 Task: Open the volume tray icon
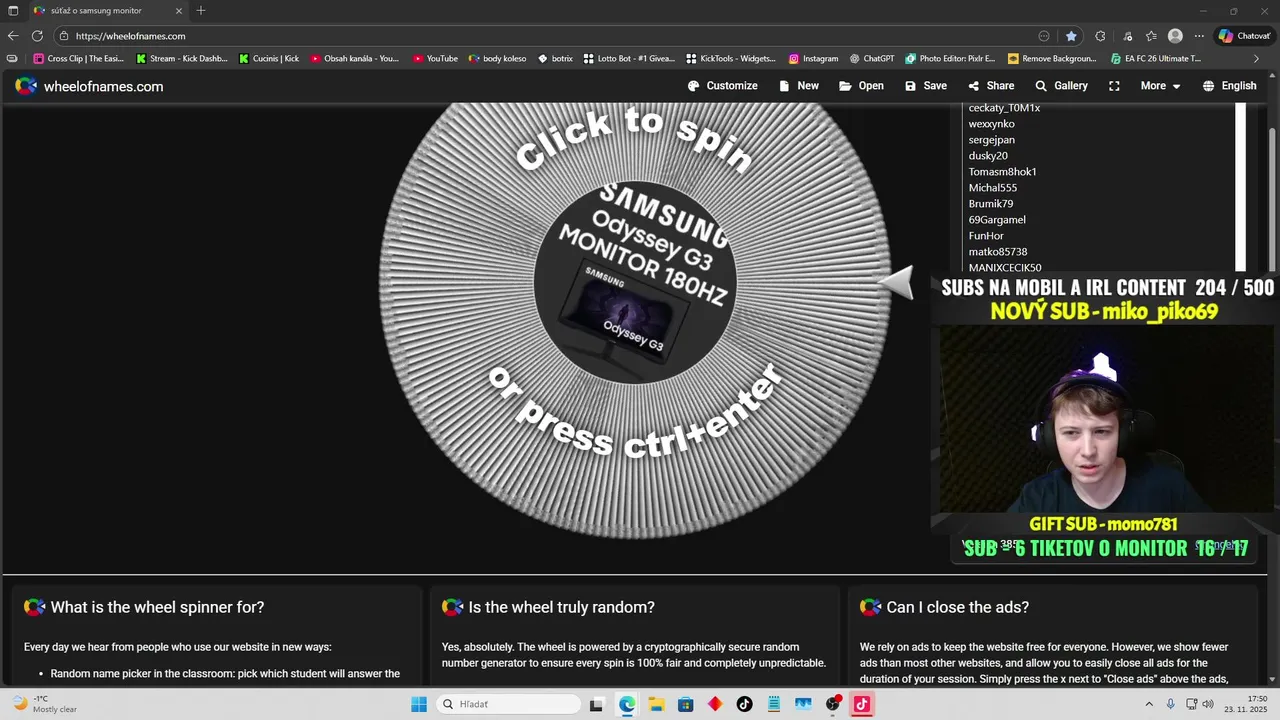[x=1210, y=704]
